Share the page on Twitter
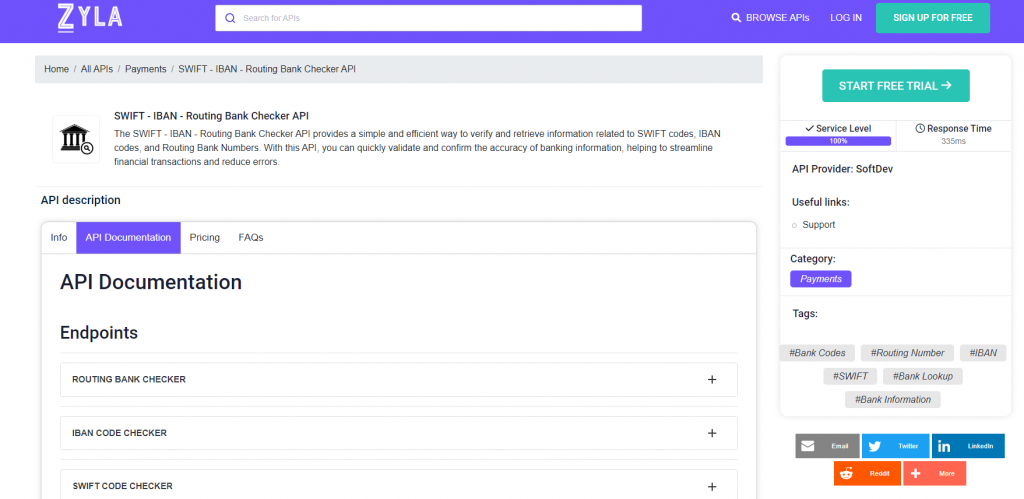This screenshot has width=1024, height=499. 895,446
